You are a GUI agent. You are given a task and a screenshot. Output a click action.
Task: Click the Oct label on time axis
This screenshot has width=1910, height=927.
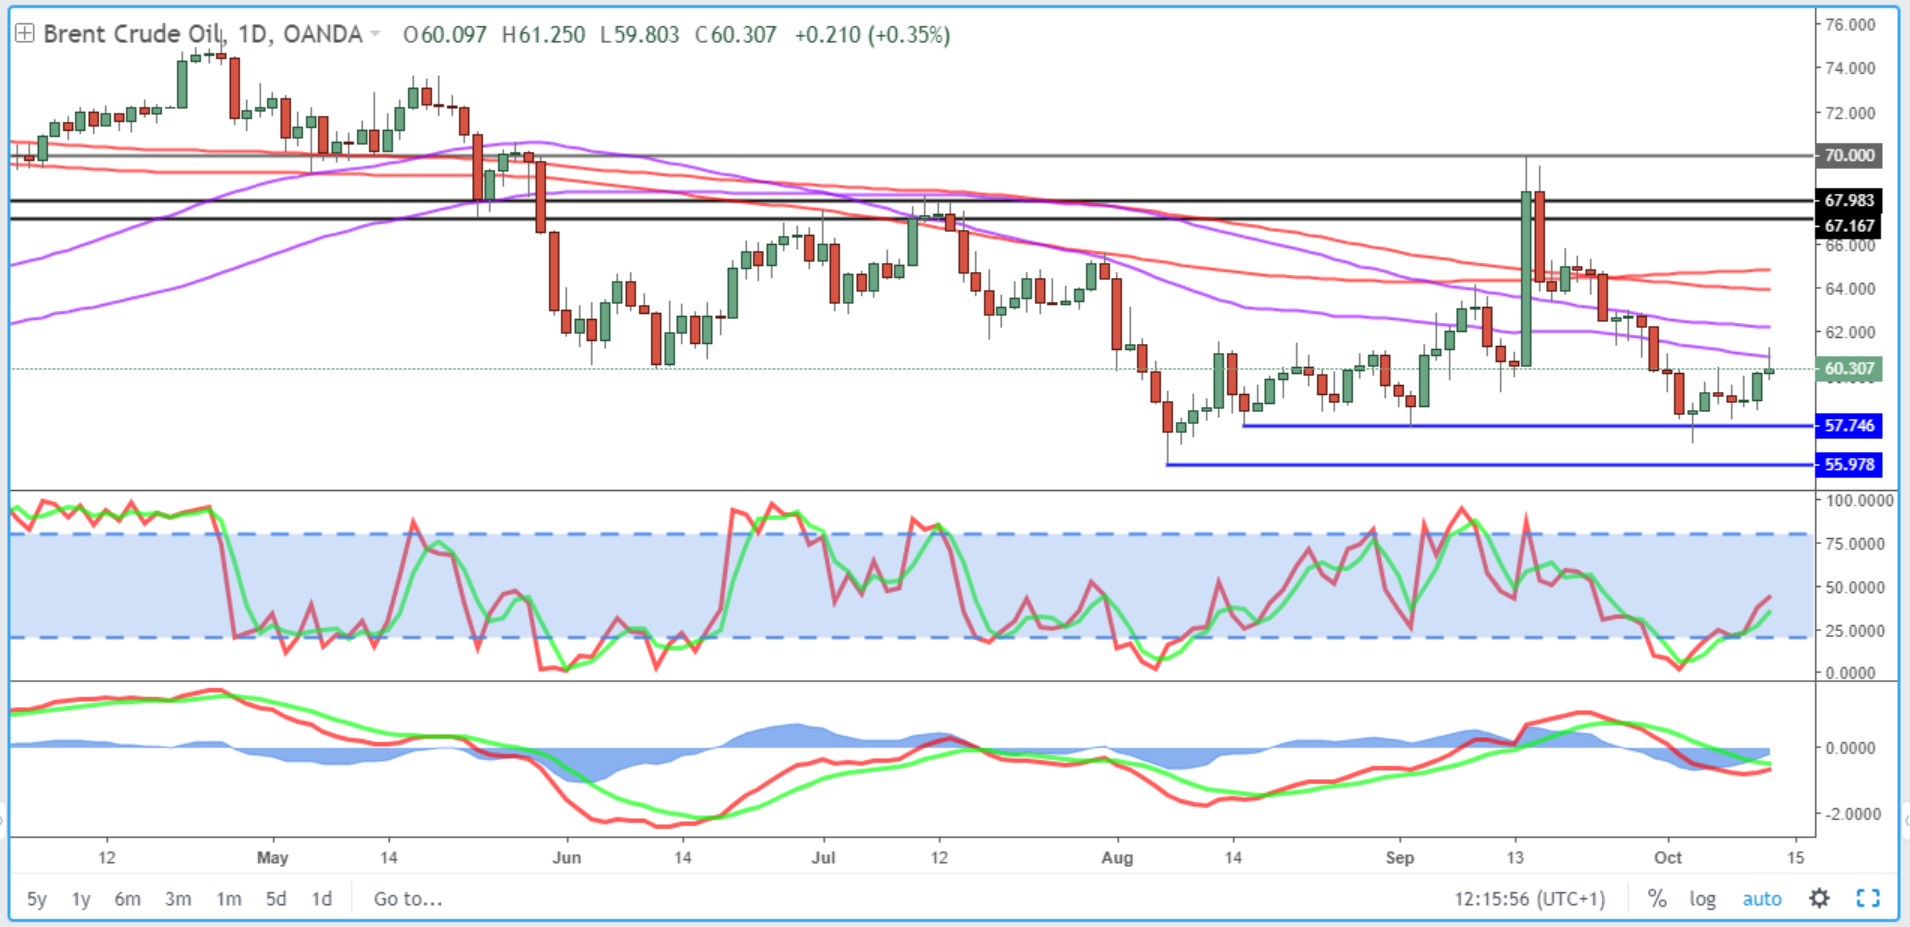coord(1668,858)
